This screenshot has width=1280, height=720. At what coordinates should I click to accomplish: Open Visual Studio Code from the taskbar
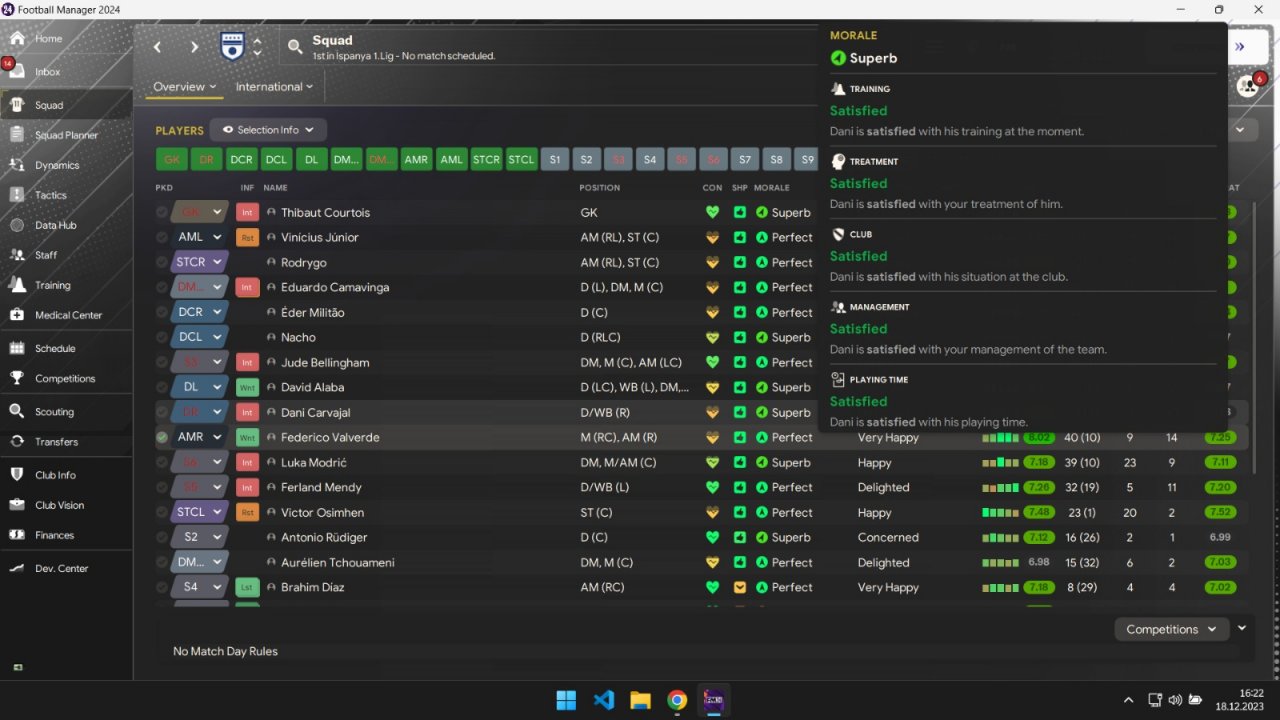tap(604, 700)
